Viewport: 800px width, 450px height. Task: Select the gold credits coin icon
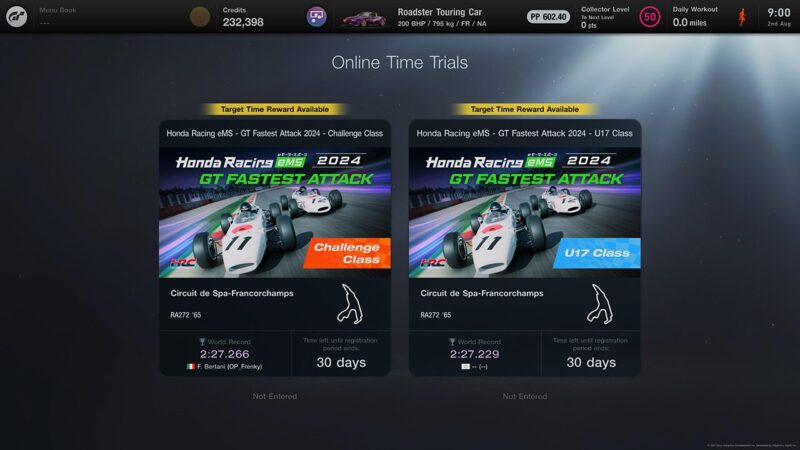pos(200,17)
